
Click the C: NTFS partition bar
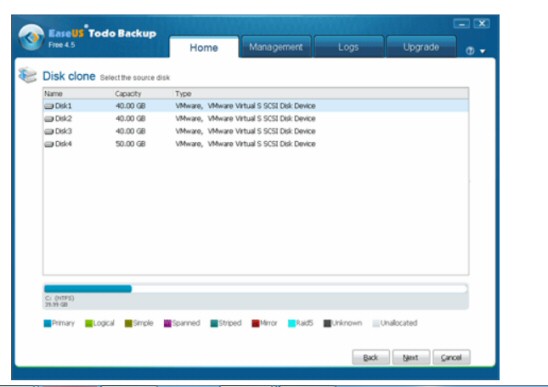click(x=88, y=289)
